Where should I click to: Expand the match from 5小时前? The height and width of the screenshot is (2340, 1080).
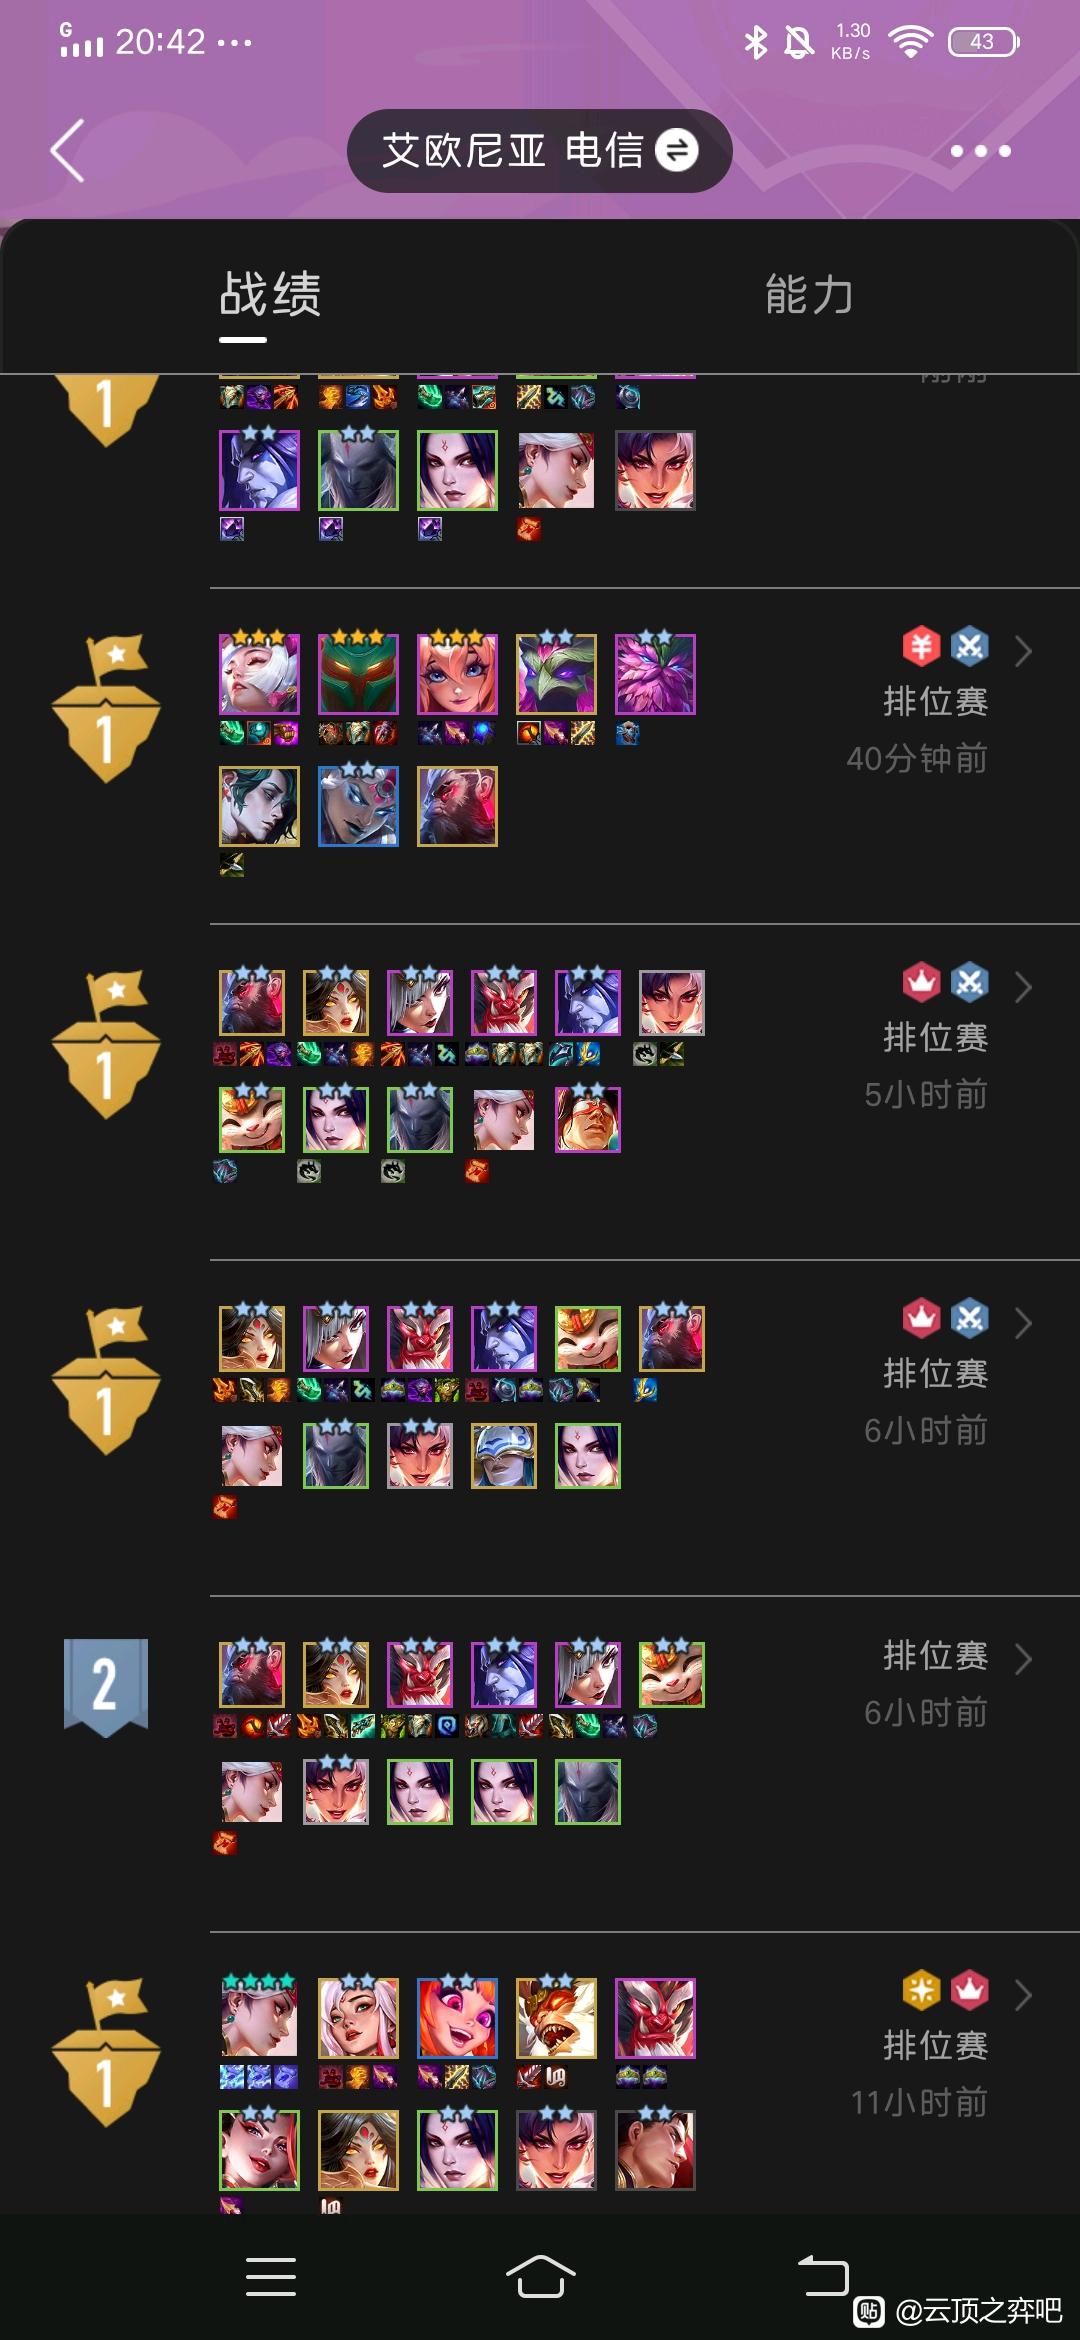1023,987
